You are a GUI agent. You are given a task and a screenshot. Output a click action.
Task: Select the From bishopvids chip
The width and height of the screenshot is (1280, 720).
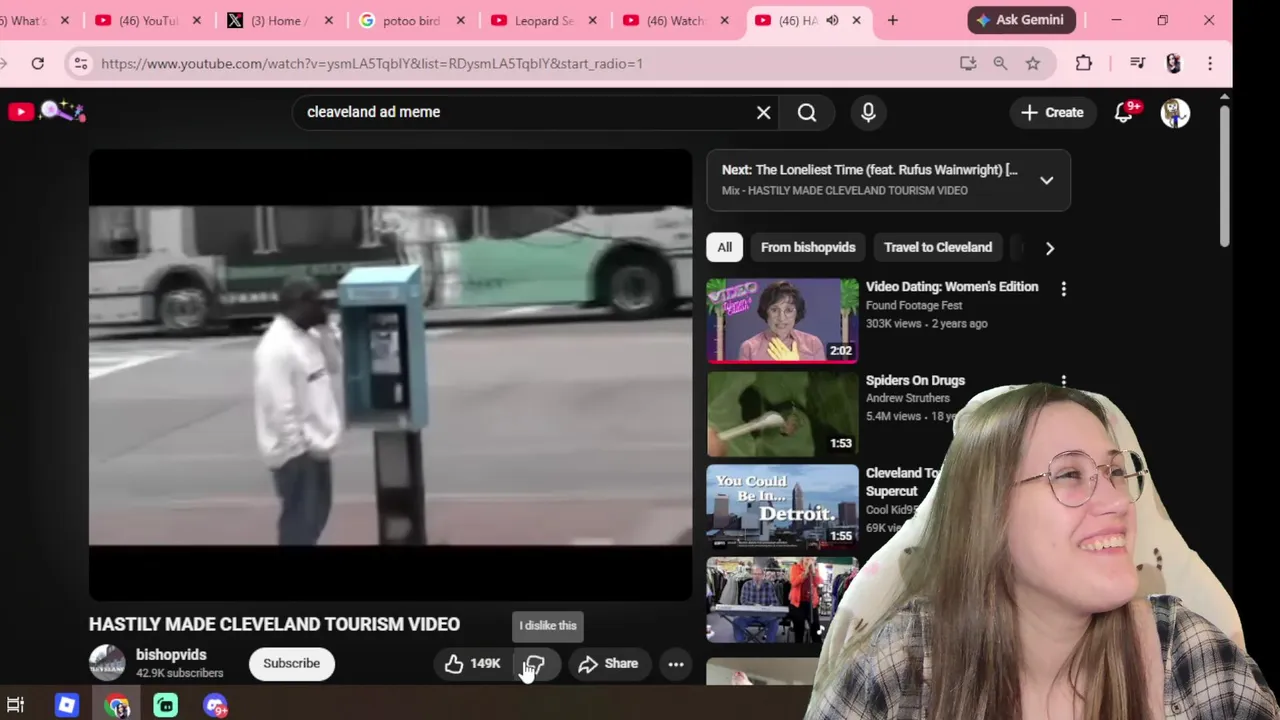(x=808, y=247)
